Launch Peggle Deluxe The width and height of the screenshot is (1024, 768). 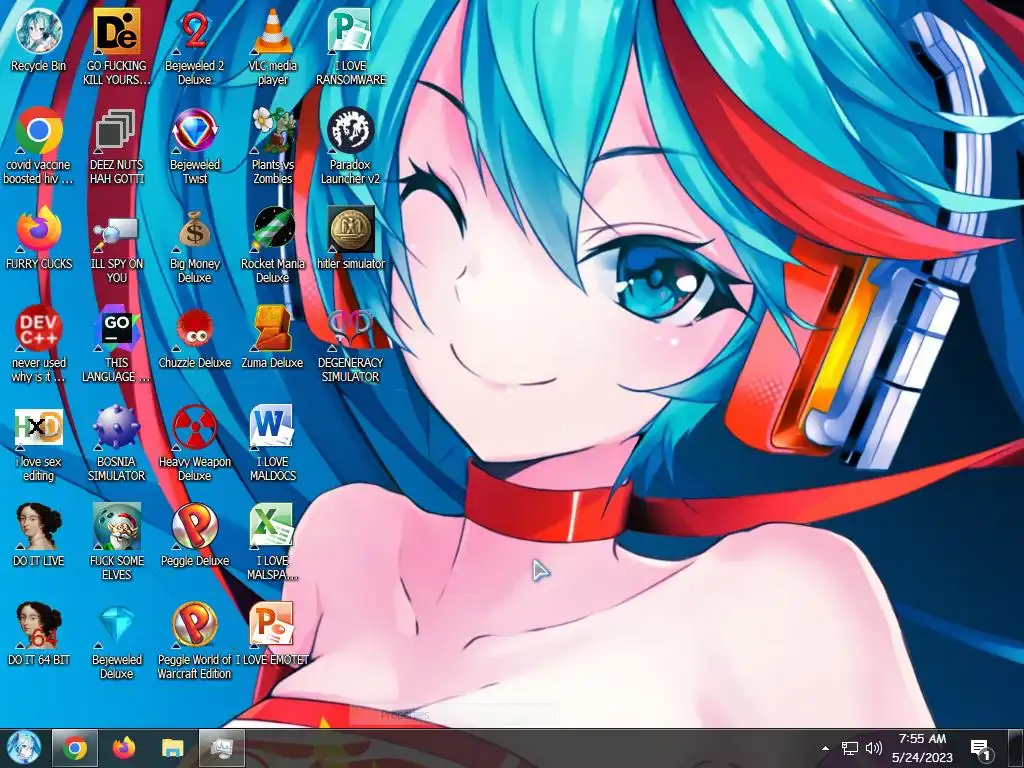click(195, 534)
